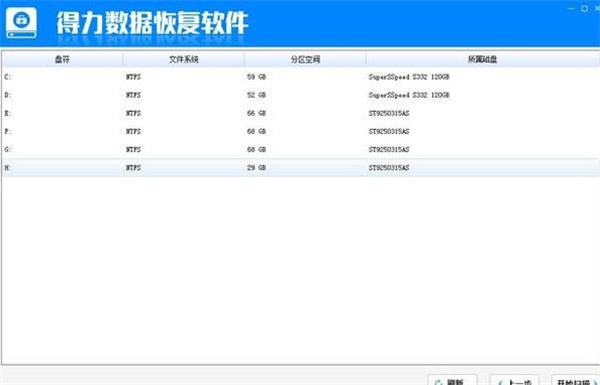The height and width of the screenshot is (385, 600).
Task: Sort by the 分区空间 column header
Action: 305,59
